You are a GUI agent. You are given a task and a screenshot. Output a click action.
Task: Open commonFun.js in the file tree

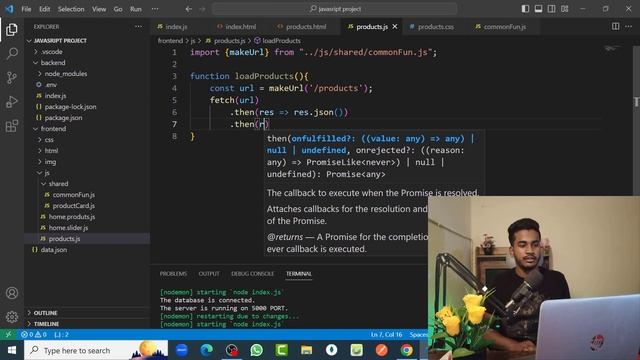pos(87,195)
